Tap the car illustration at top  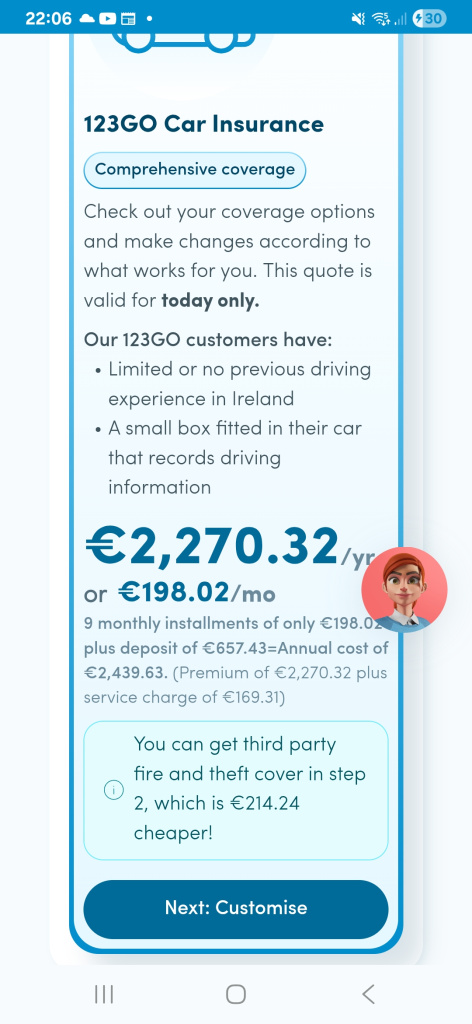pos(182,40)
